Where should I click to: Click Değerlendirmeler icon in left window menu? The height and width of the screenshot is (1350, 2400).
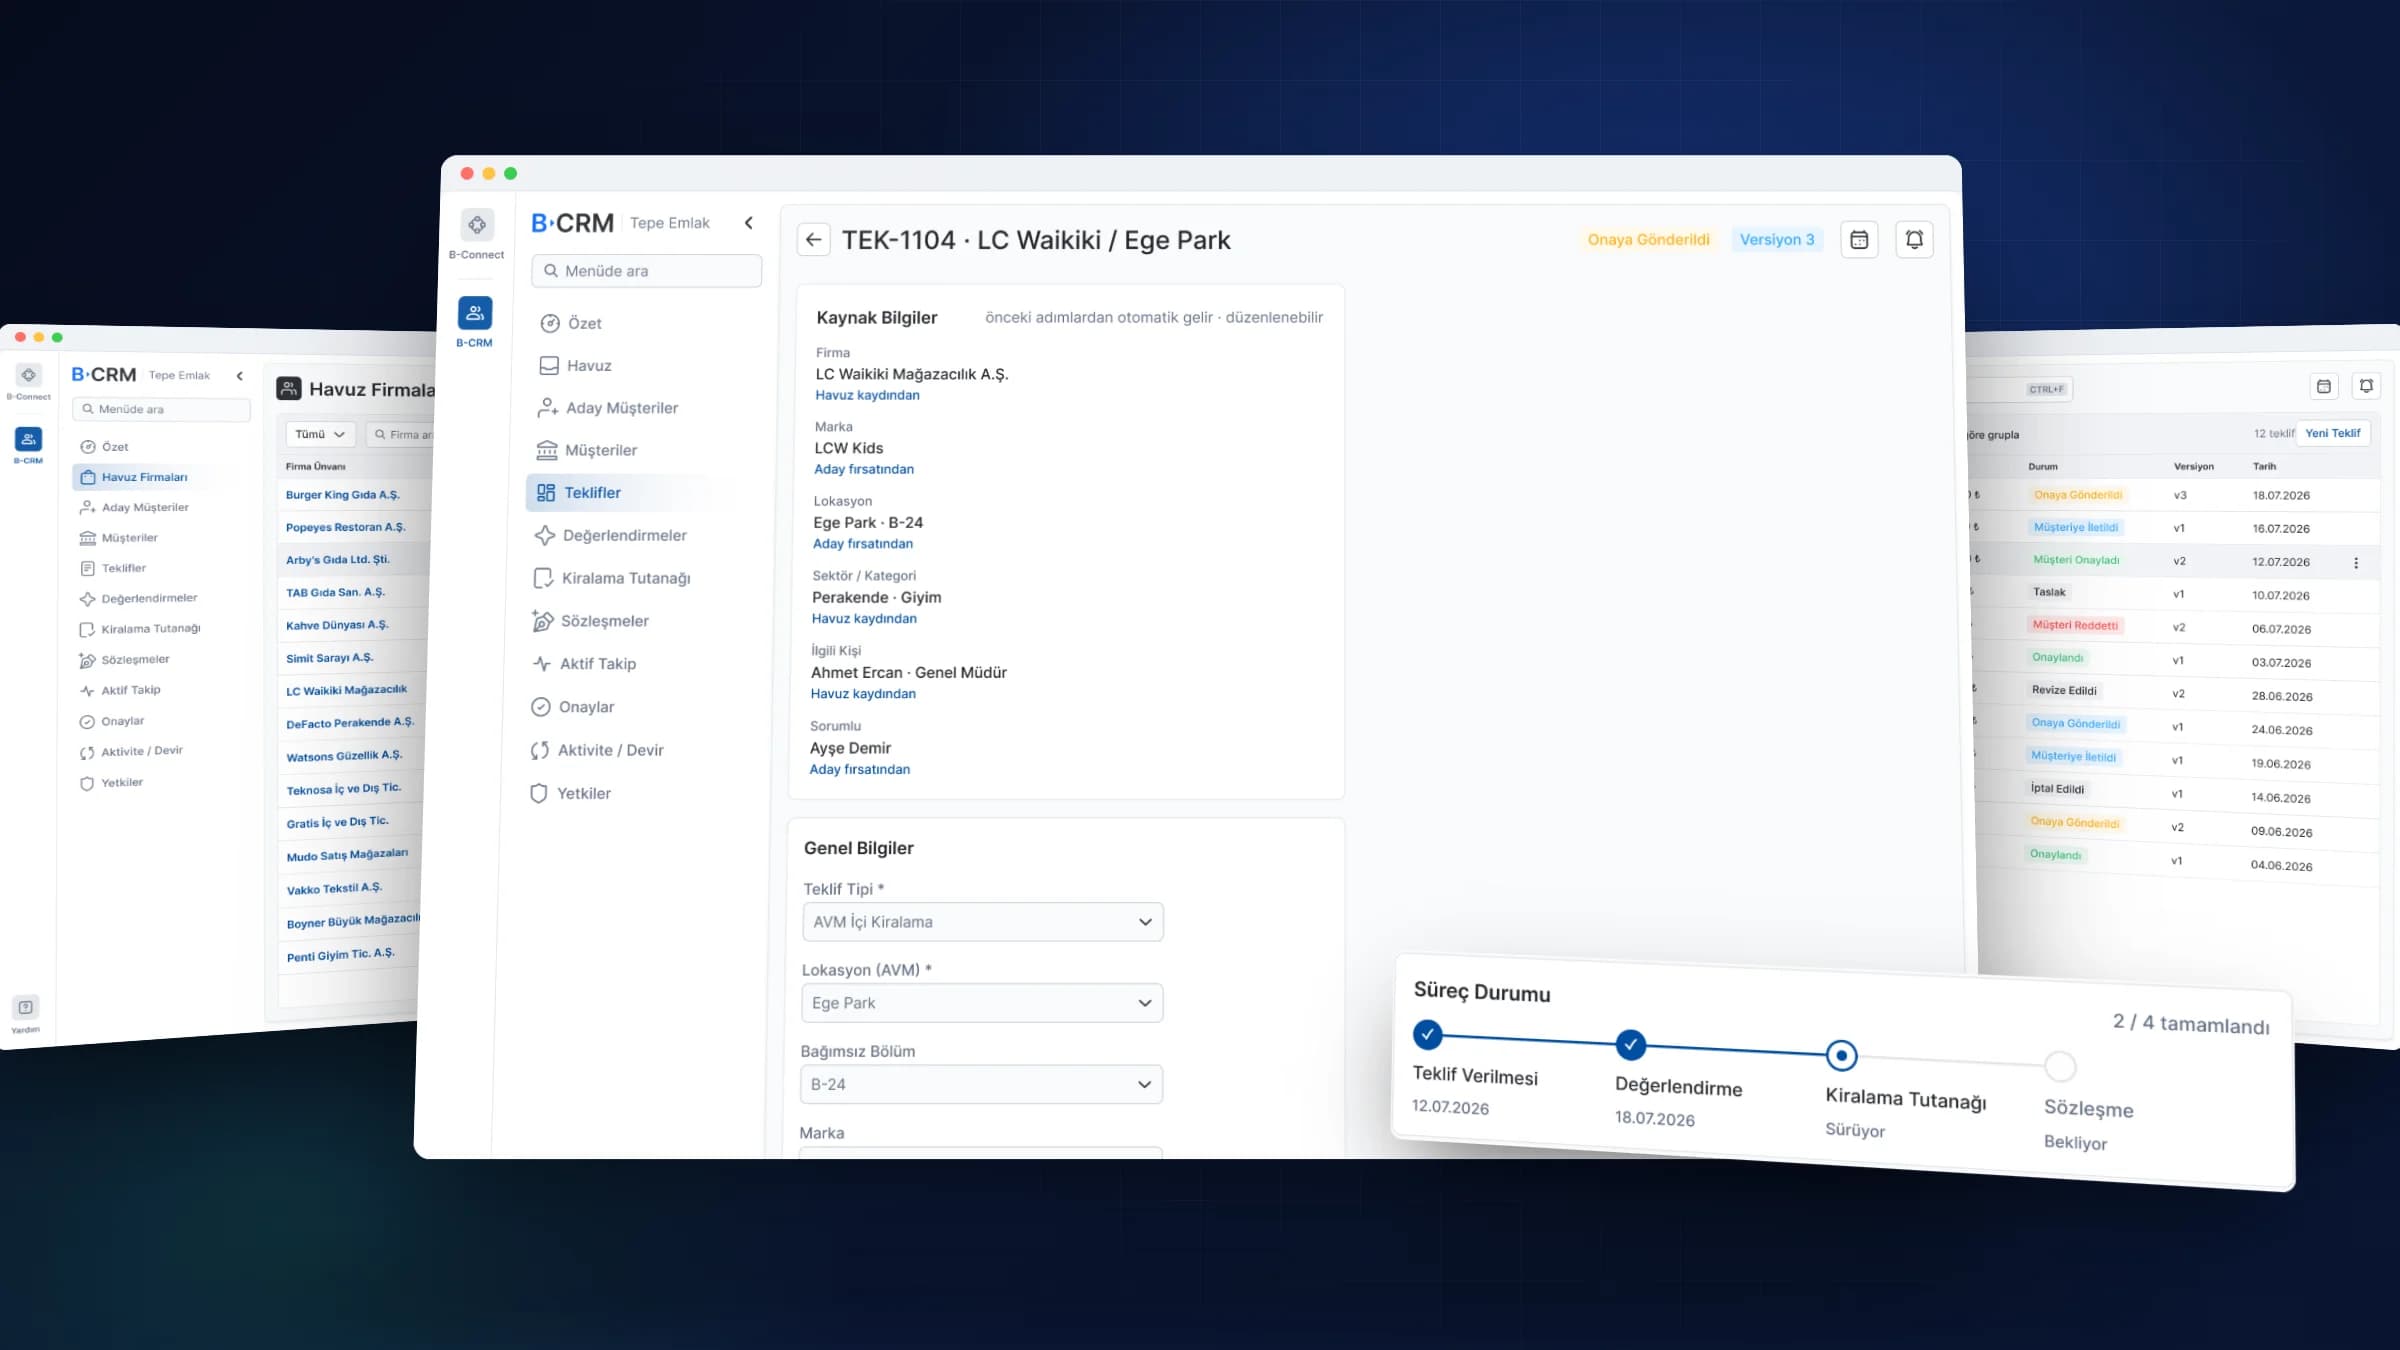[x=88, y=599]
